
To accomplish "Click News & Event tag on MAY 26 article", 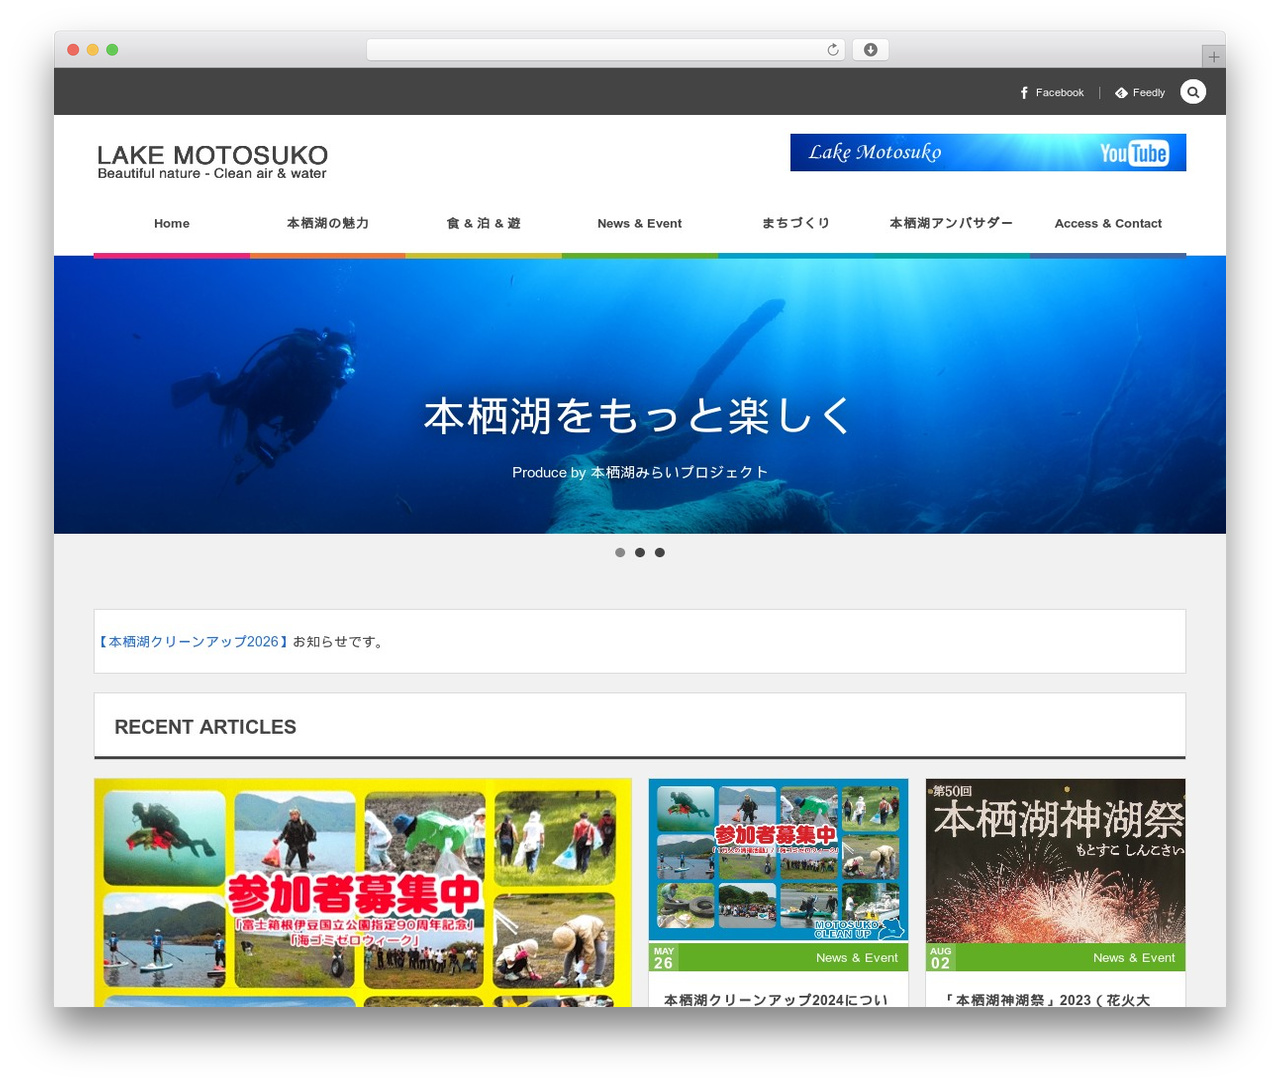I will point(857,958).
